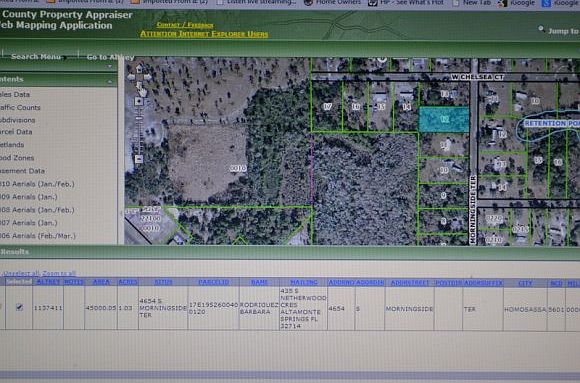Pan the map left with the west arrow
This screenshot has width=580, height=383.
pos(131,77)
